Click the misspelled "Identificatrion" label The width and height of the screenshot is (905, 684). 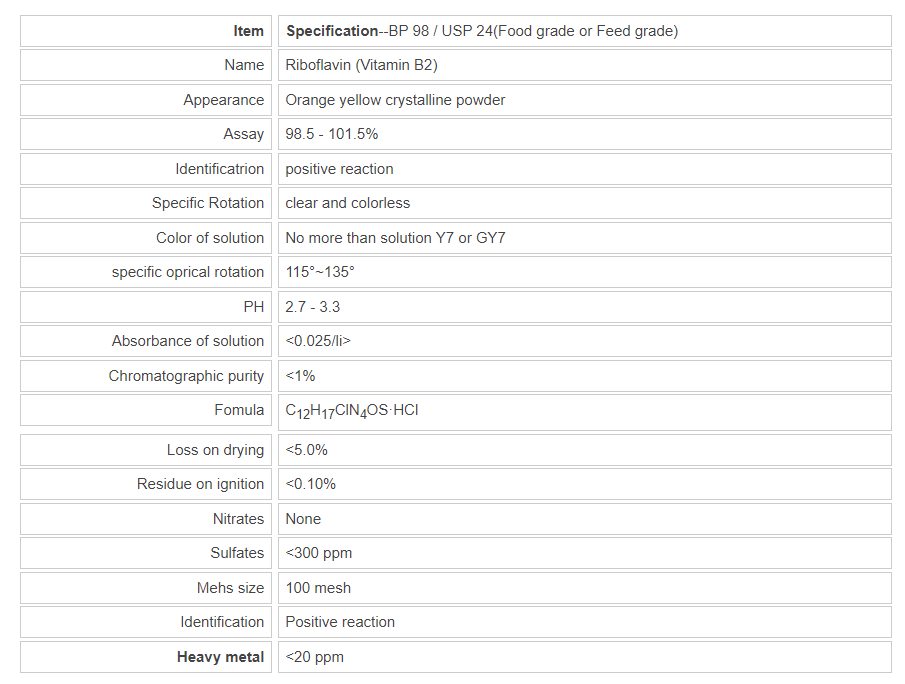[219, 169]
